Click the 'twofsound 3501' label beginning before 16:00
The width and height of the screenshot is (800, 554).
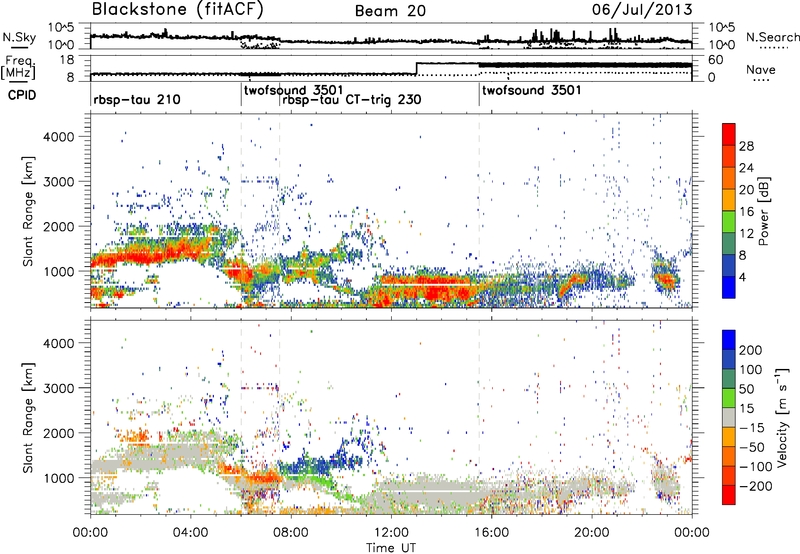(532, 90)
